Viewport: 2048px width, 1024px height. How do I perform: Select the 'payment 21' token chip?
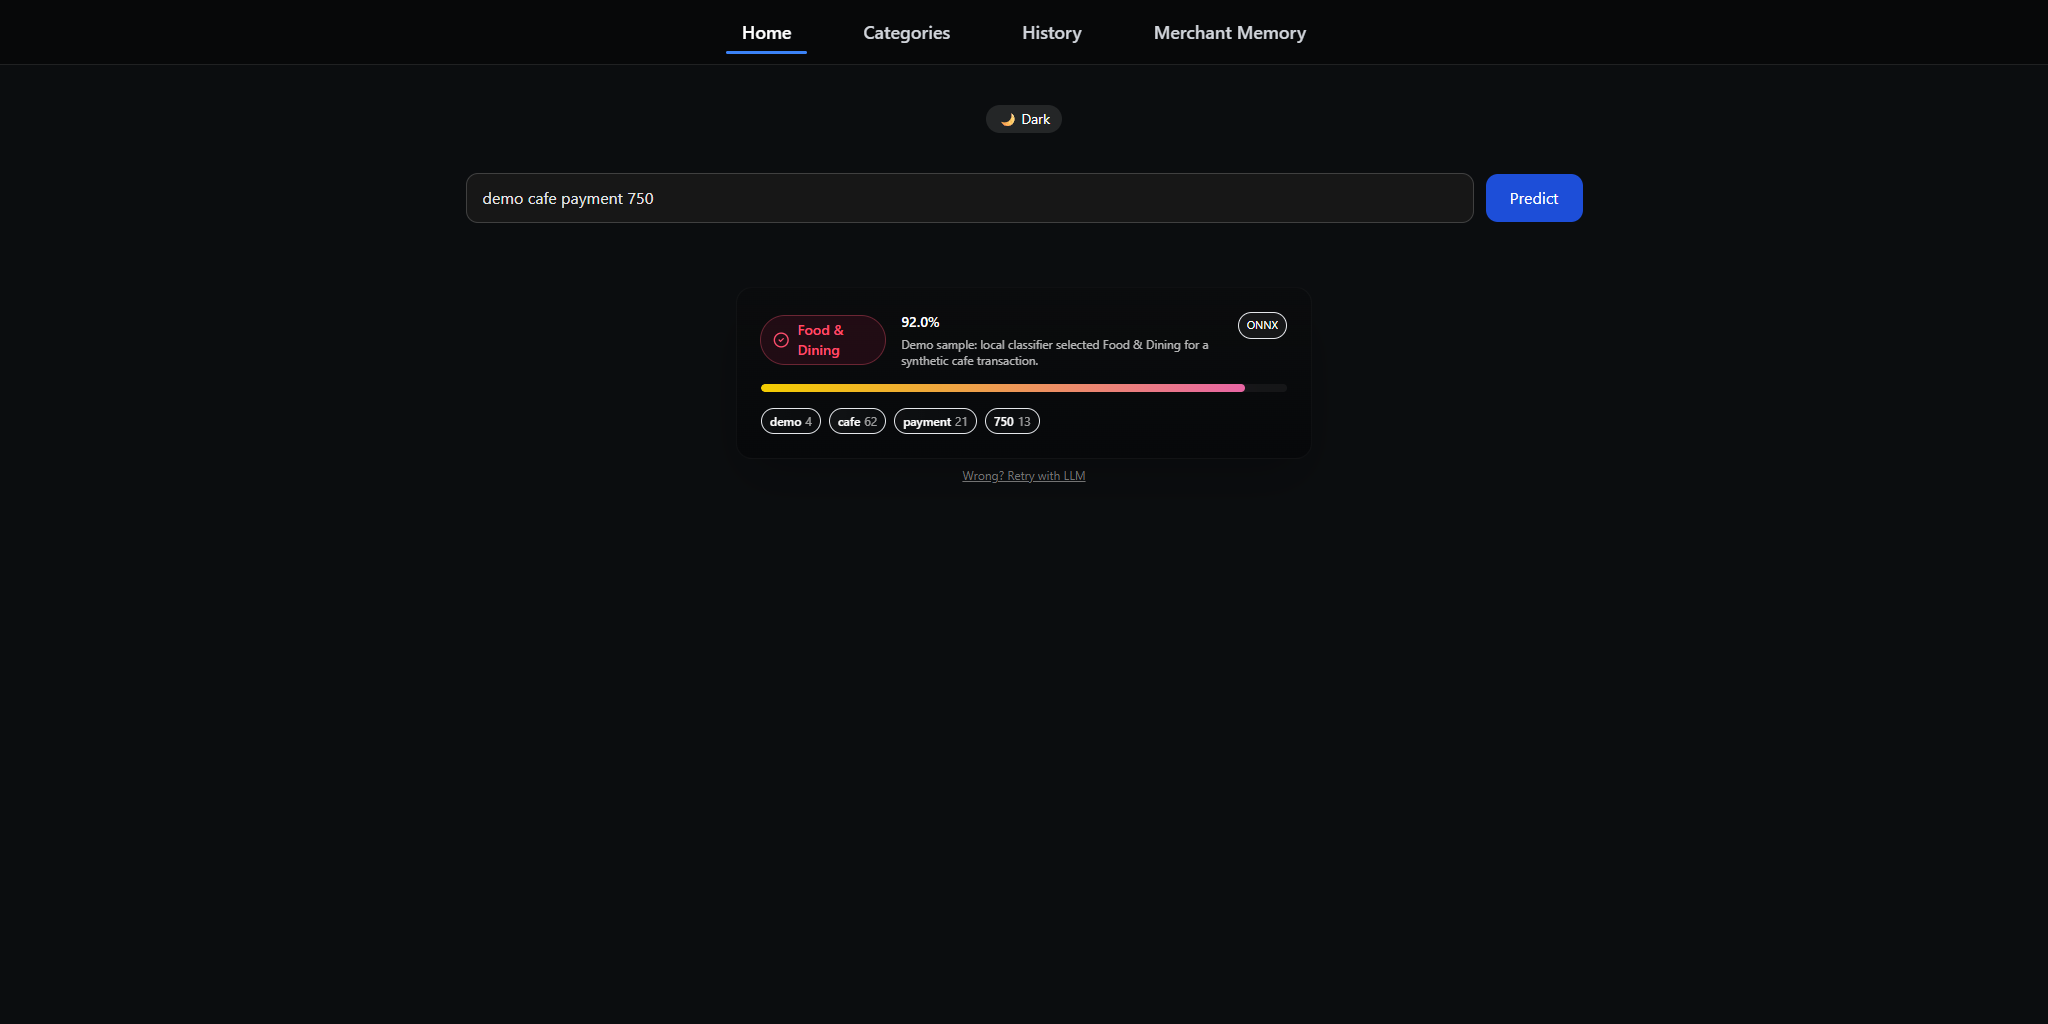[x=935, y=422]
